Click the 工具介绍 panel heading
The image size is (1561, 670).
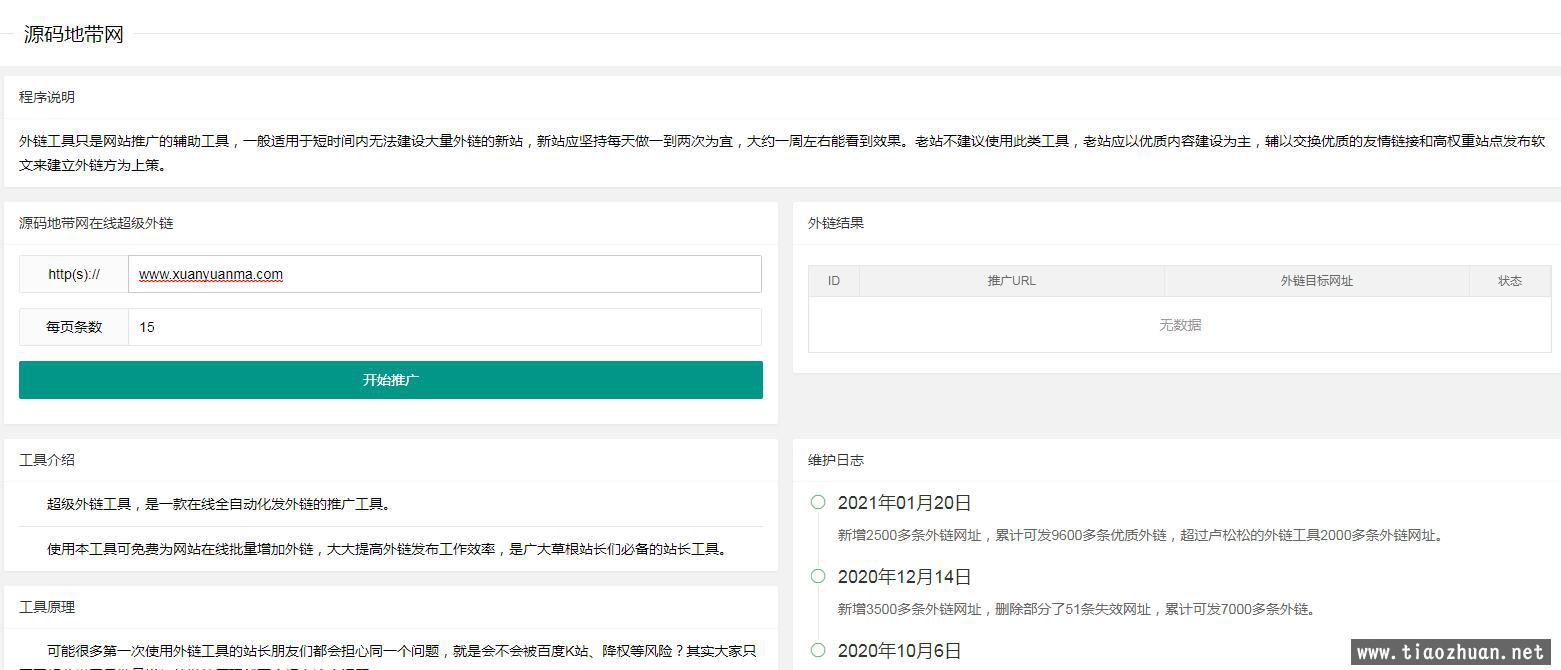[x=47, y=460]
